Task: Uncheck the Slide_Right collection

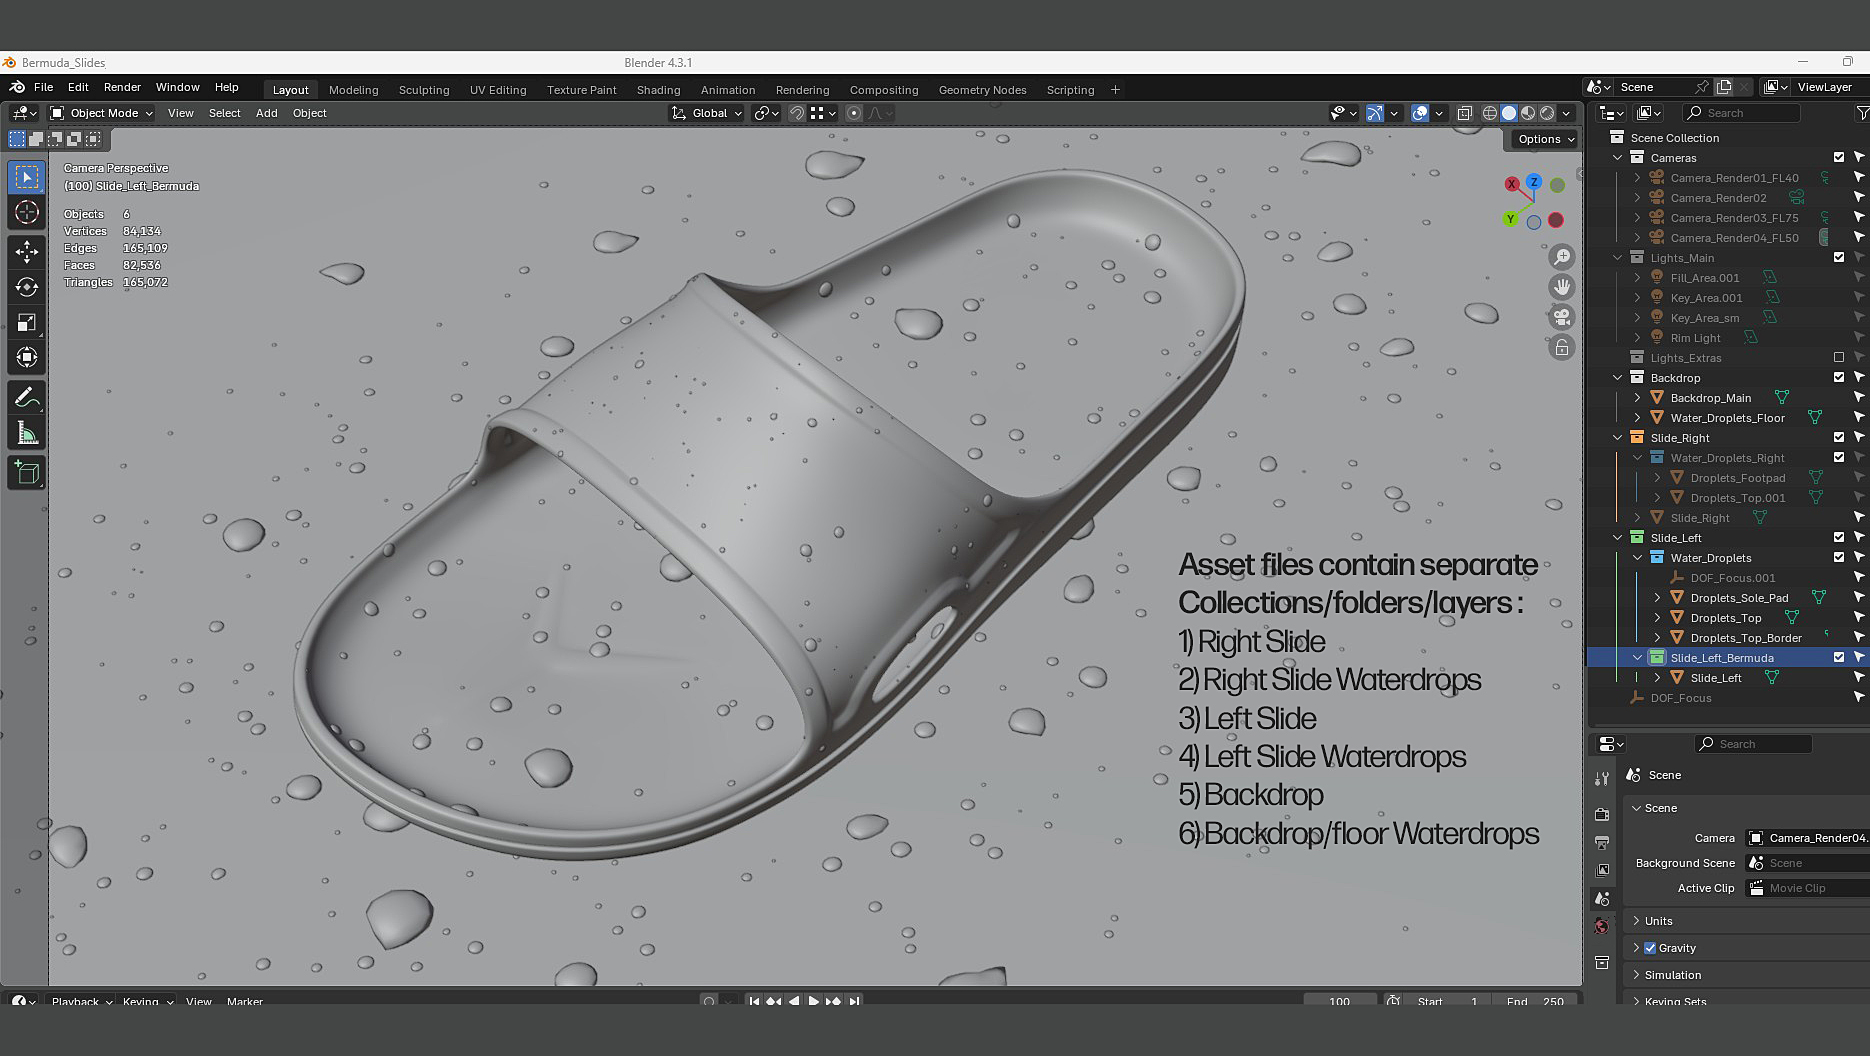Action: pyautogui.click(x=1839, y=437)
